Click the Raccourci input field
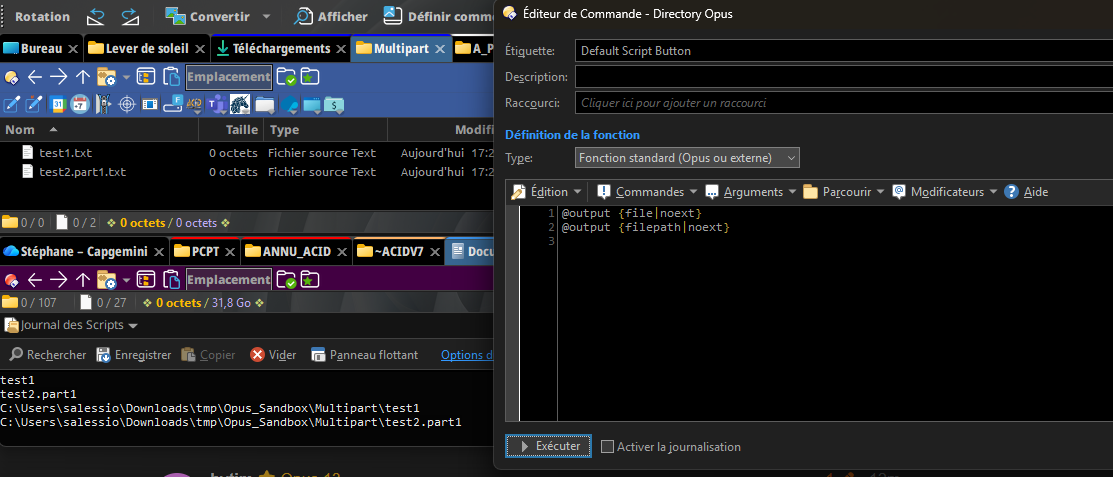This screenshot has width=1113, height=477. (843, 103)
